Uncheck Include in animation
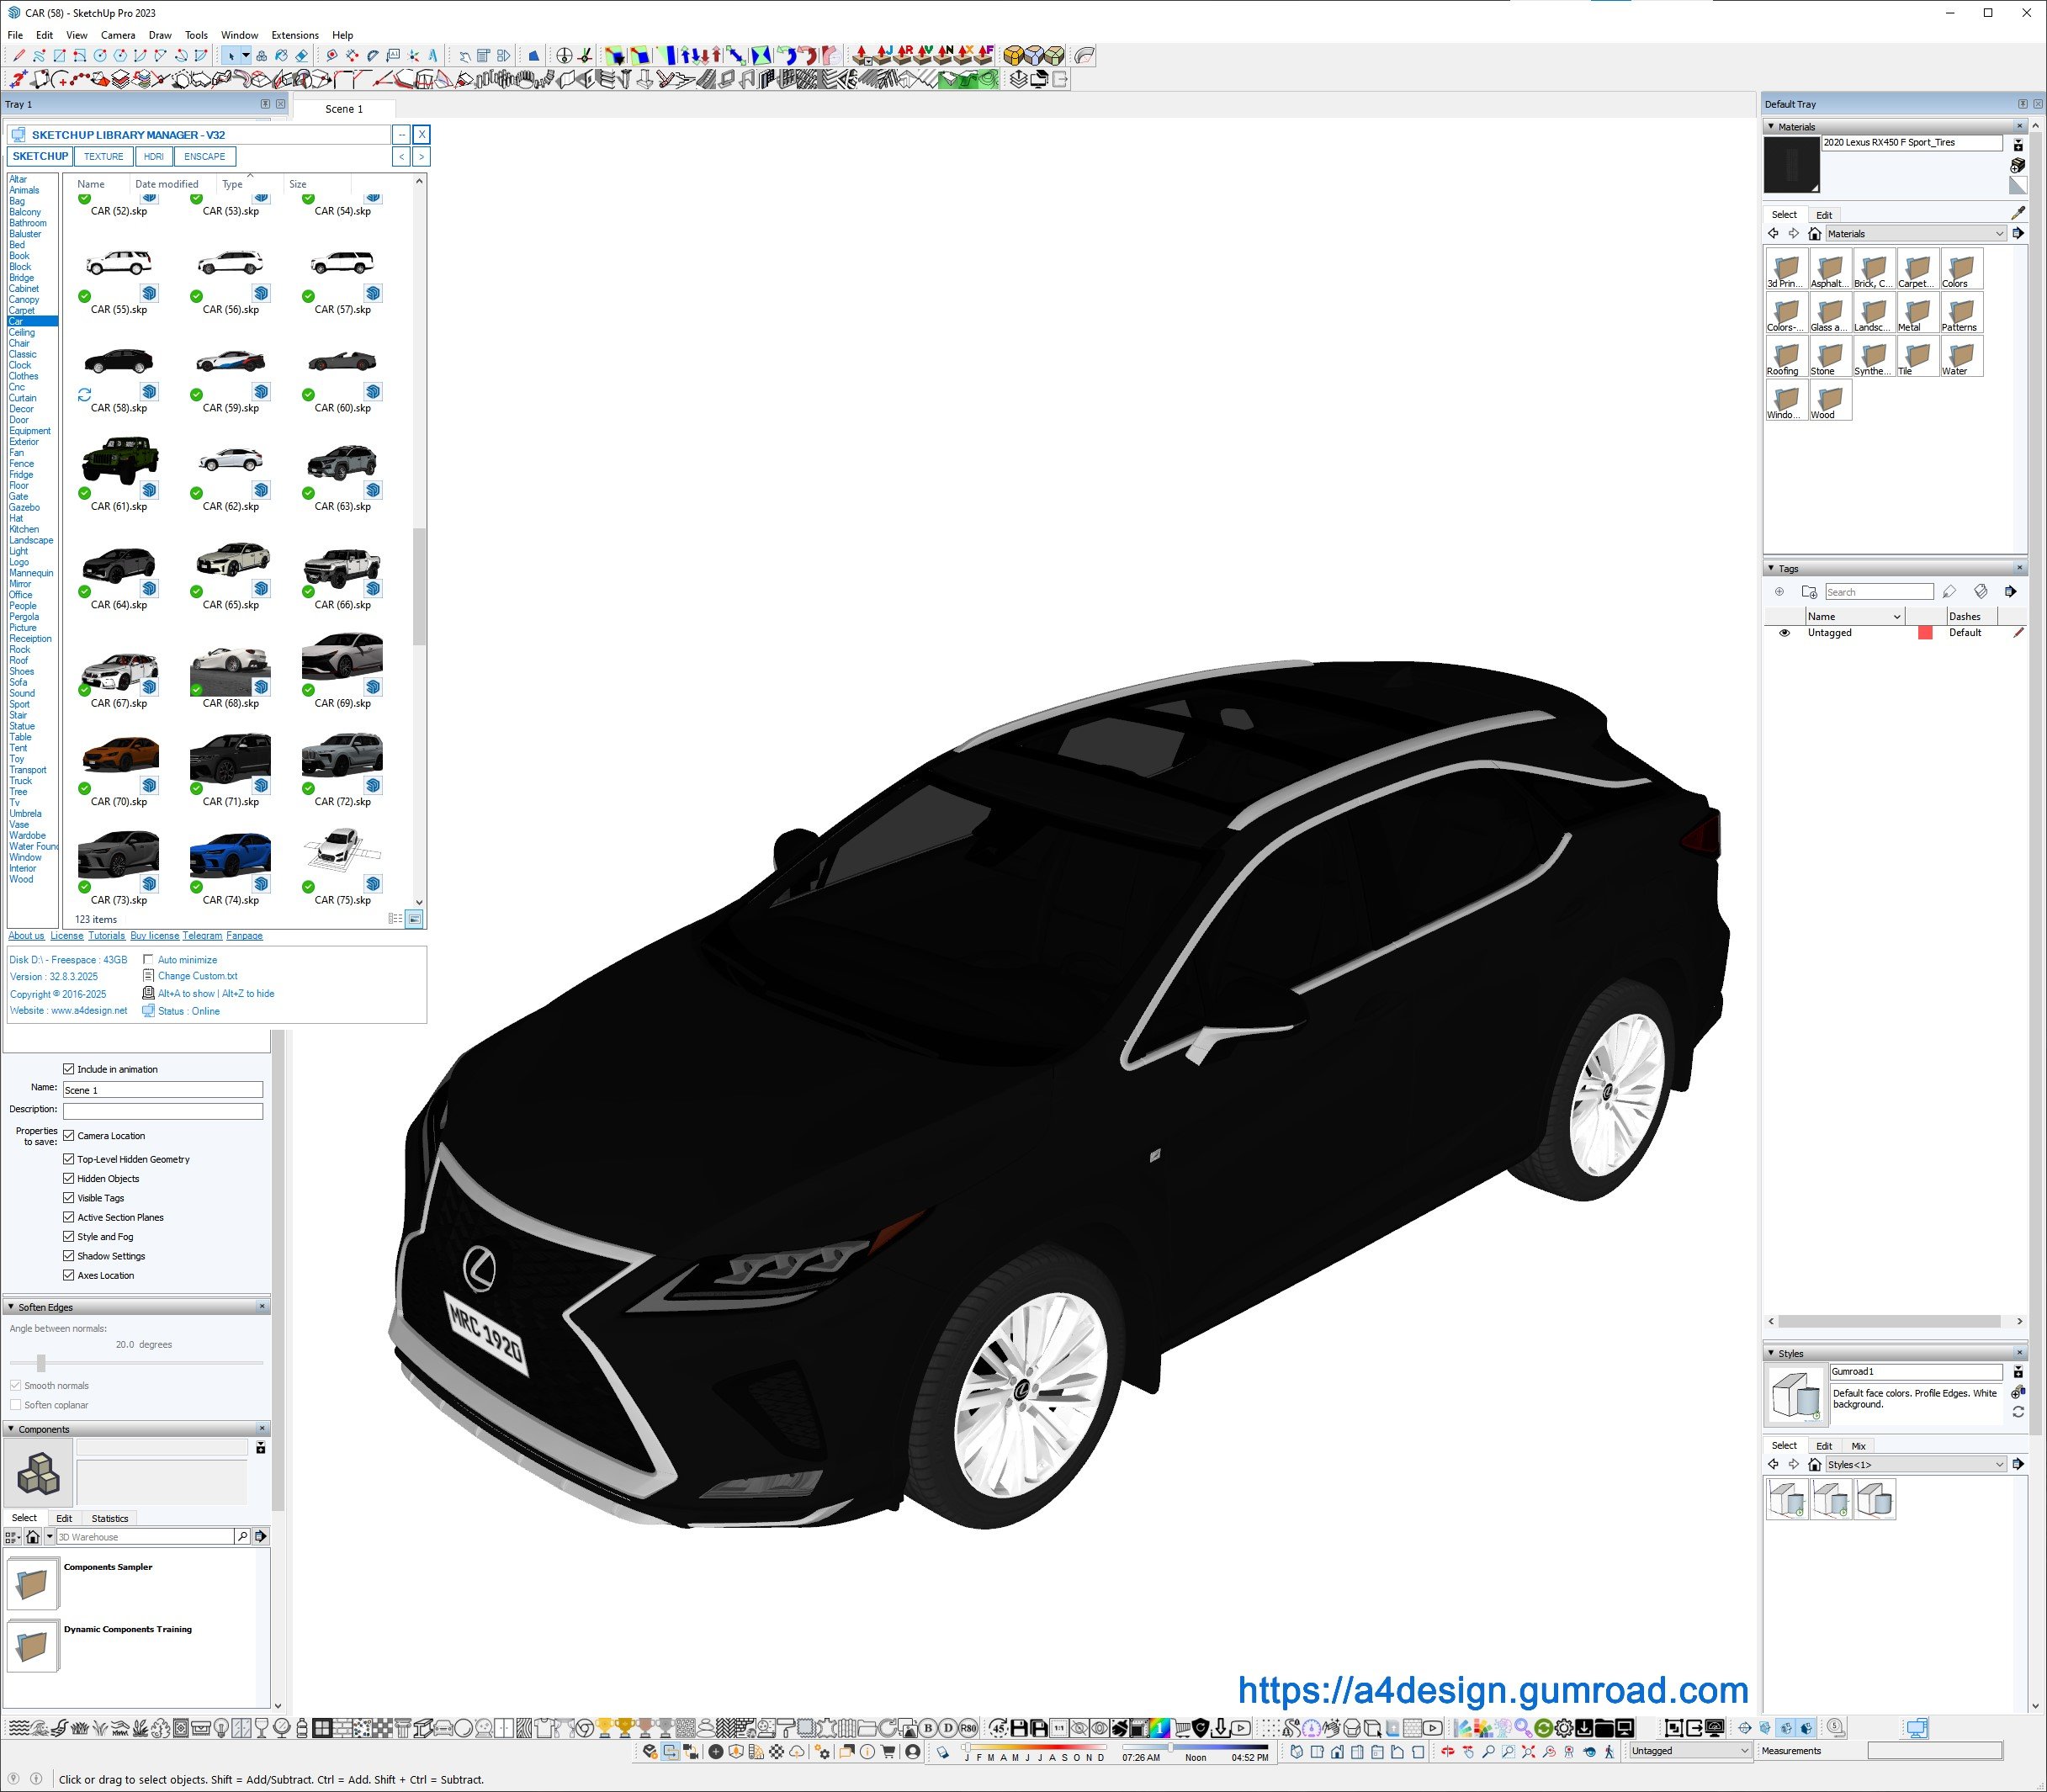Viewport: 2047px width, 1792px height. pos(69,1069)
